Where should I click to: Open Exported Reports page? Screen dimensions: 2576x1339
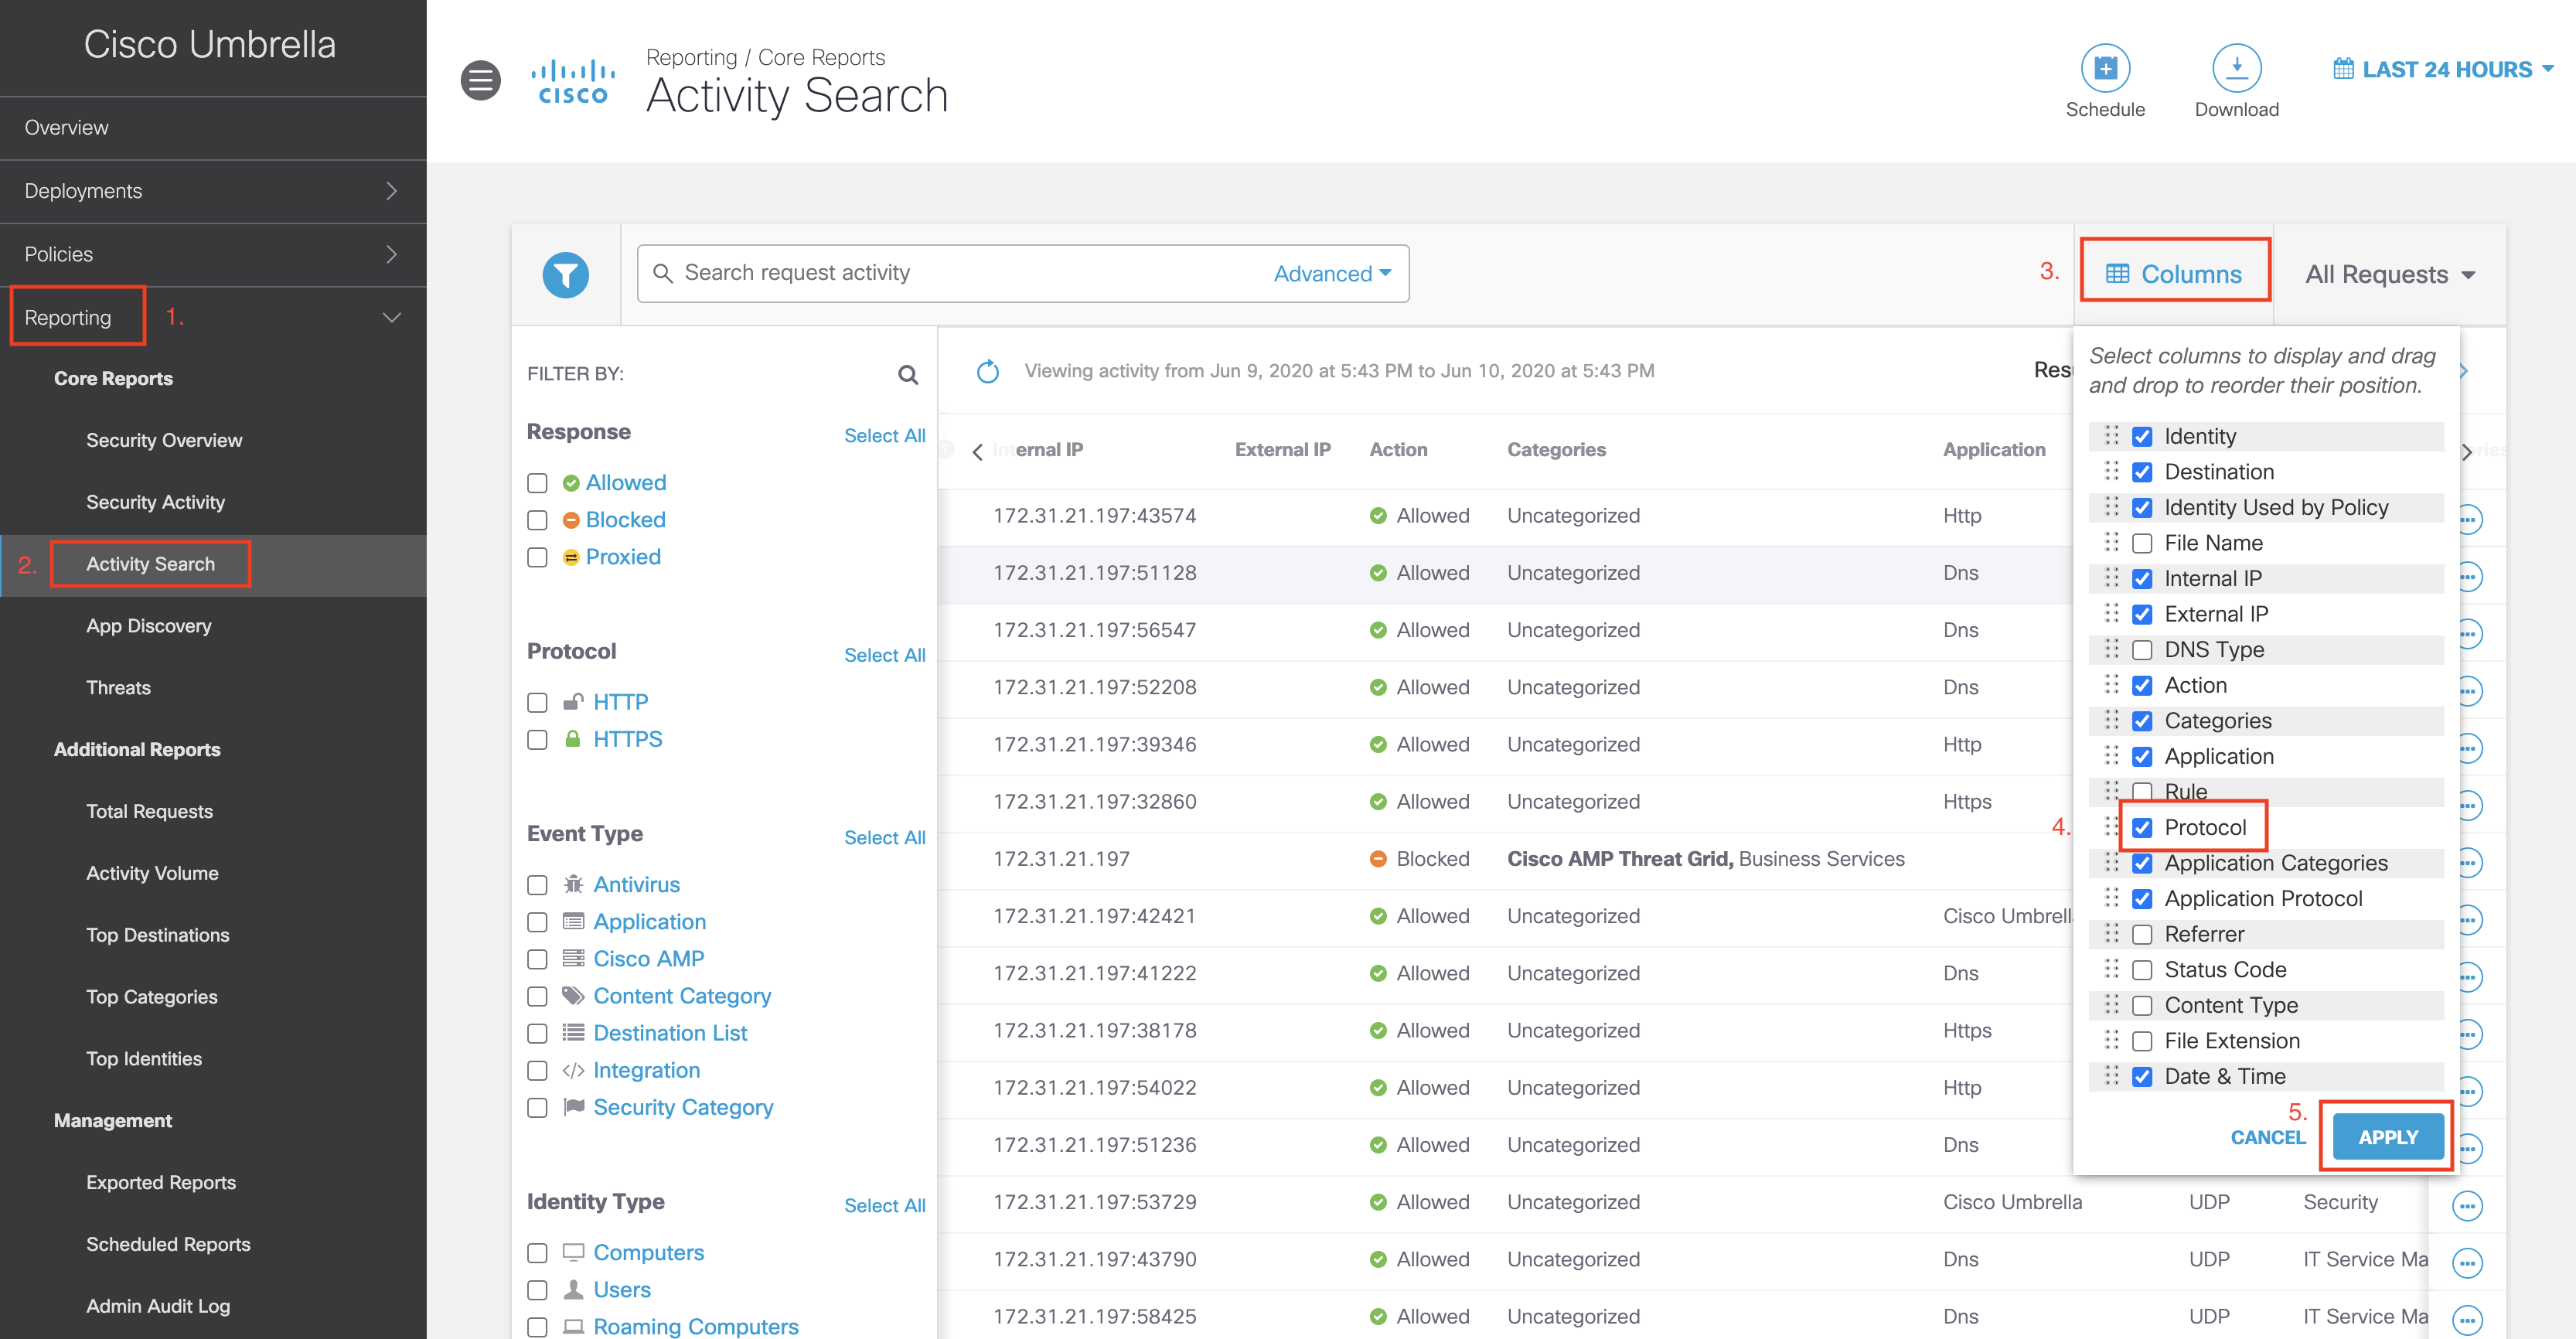(161, 1182)
